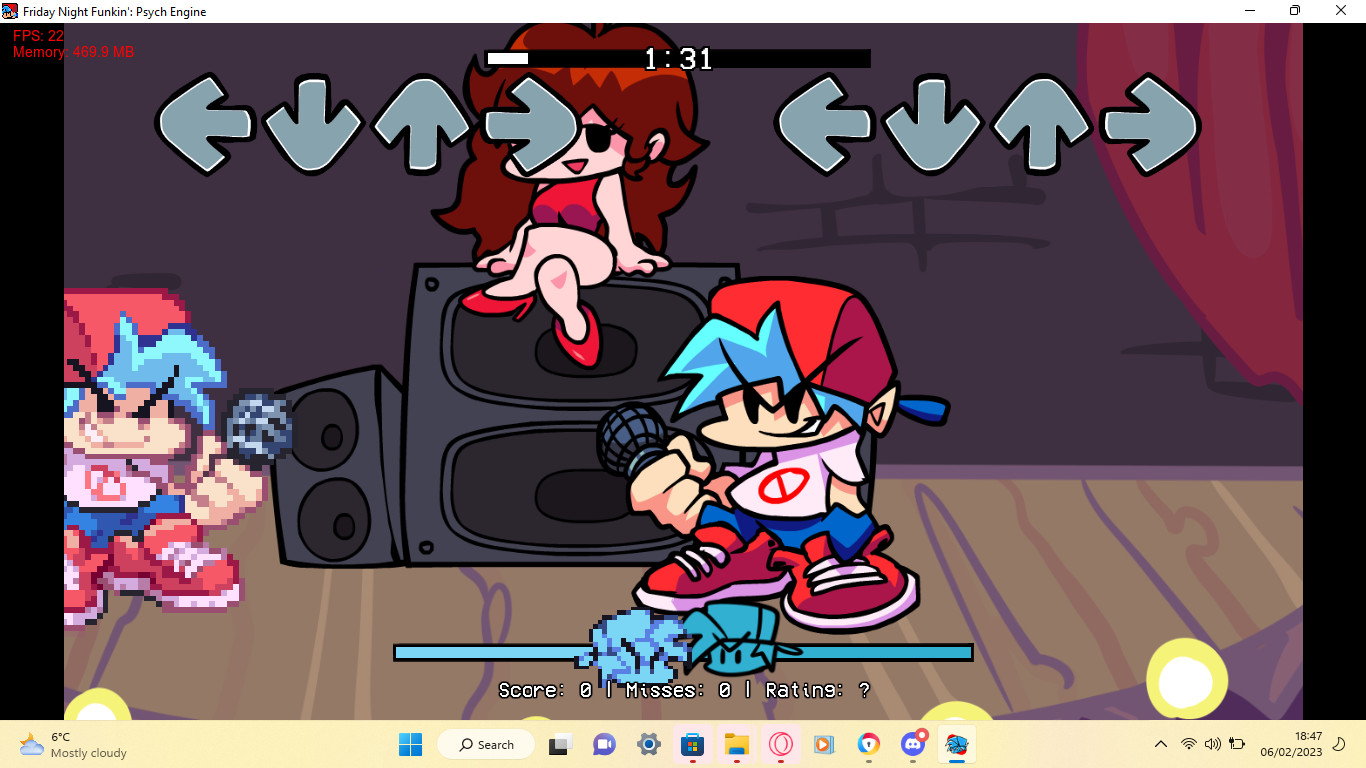Open the volume speaker icon in the tray
The image size is (1366, 768).
[1213, 744]
